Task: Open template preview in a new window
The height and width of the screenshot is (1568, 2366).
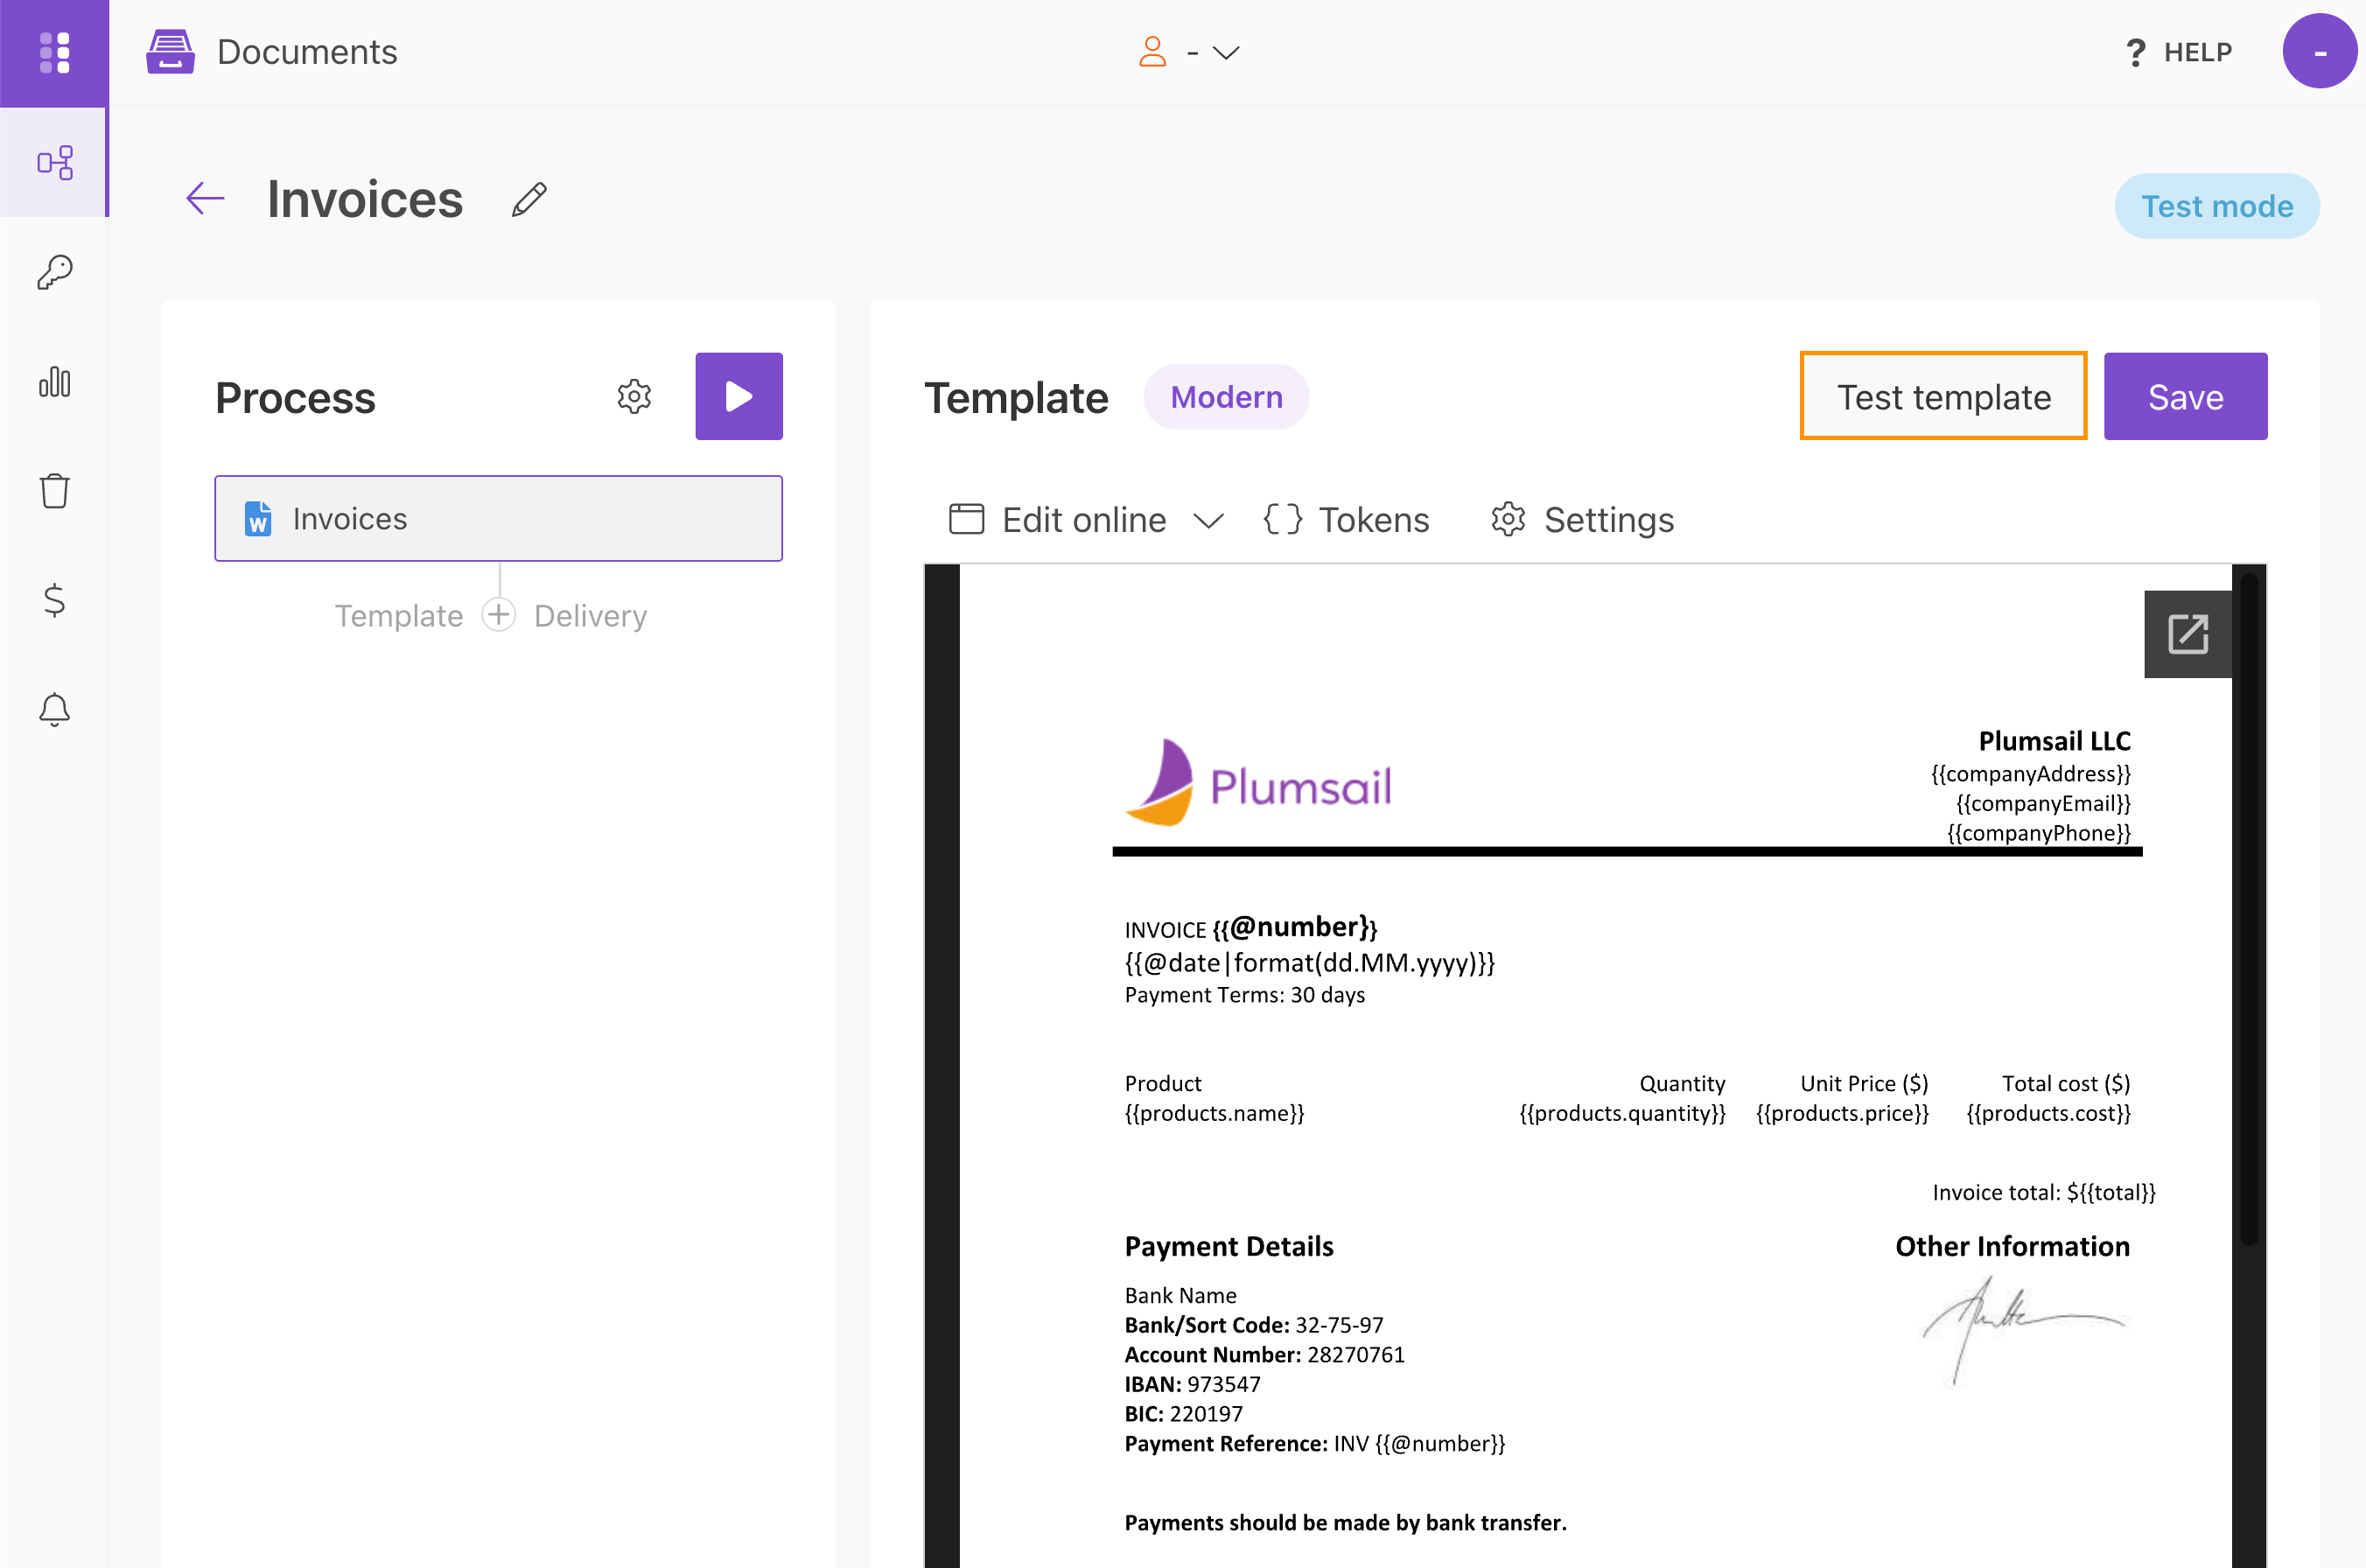Action: click(x=2187, y=634)
